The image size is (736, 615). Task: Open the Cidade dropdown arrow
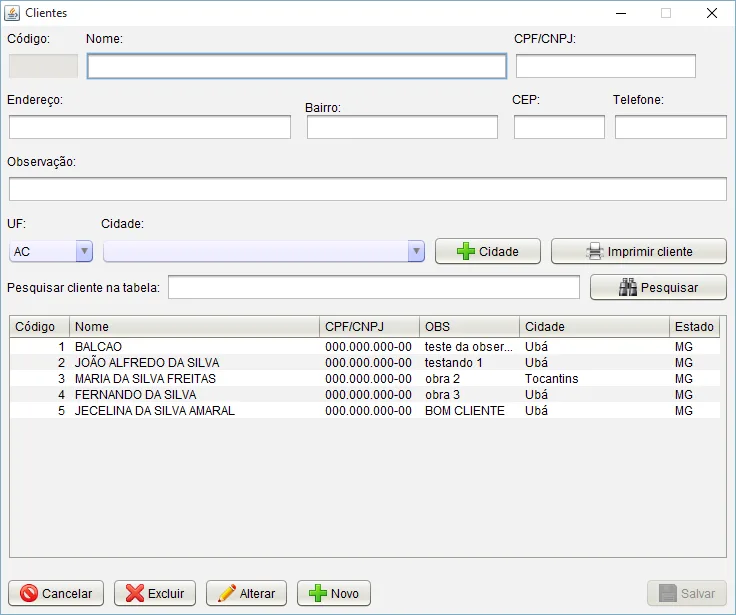point(416,251)
